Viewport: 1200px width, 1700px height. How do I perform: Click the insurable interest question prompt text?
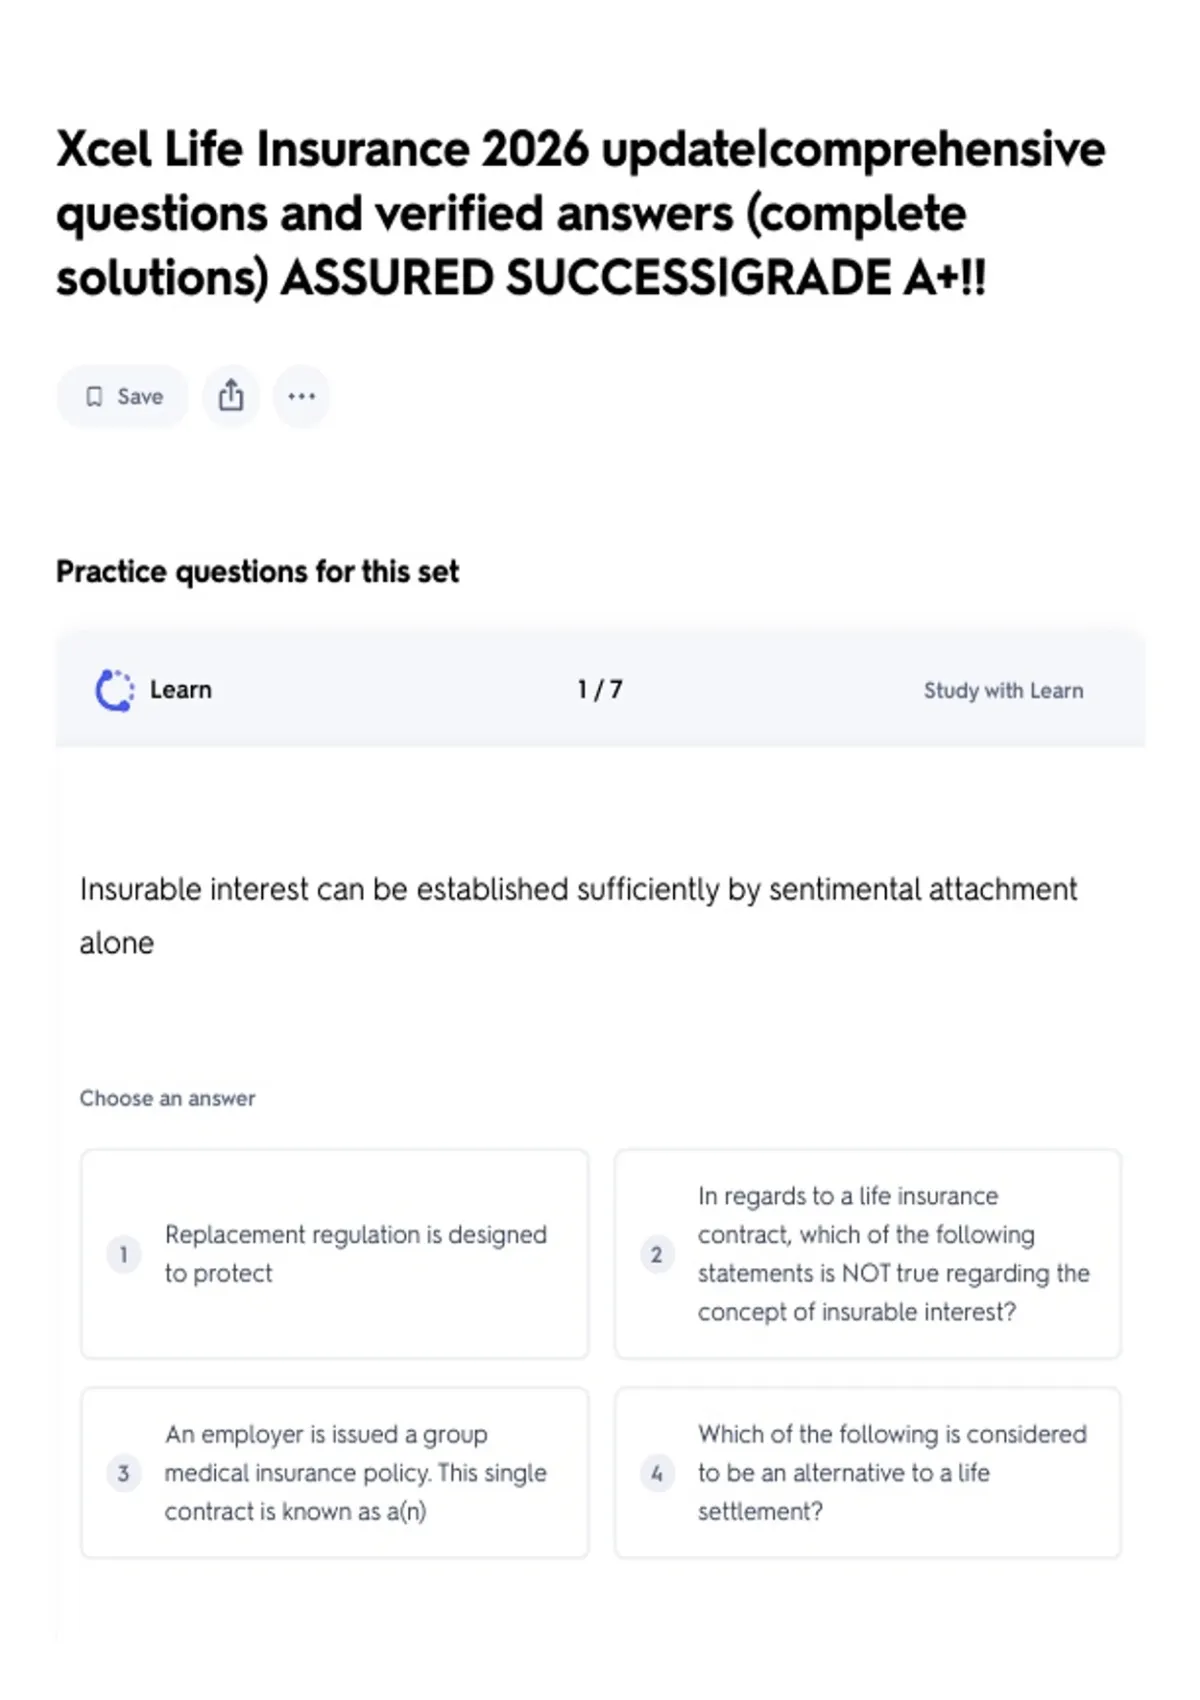click(579, 916)
